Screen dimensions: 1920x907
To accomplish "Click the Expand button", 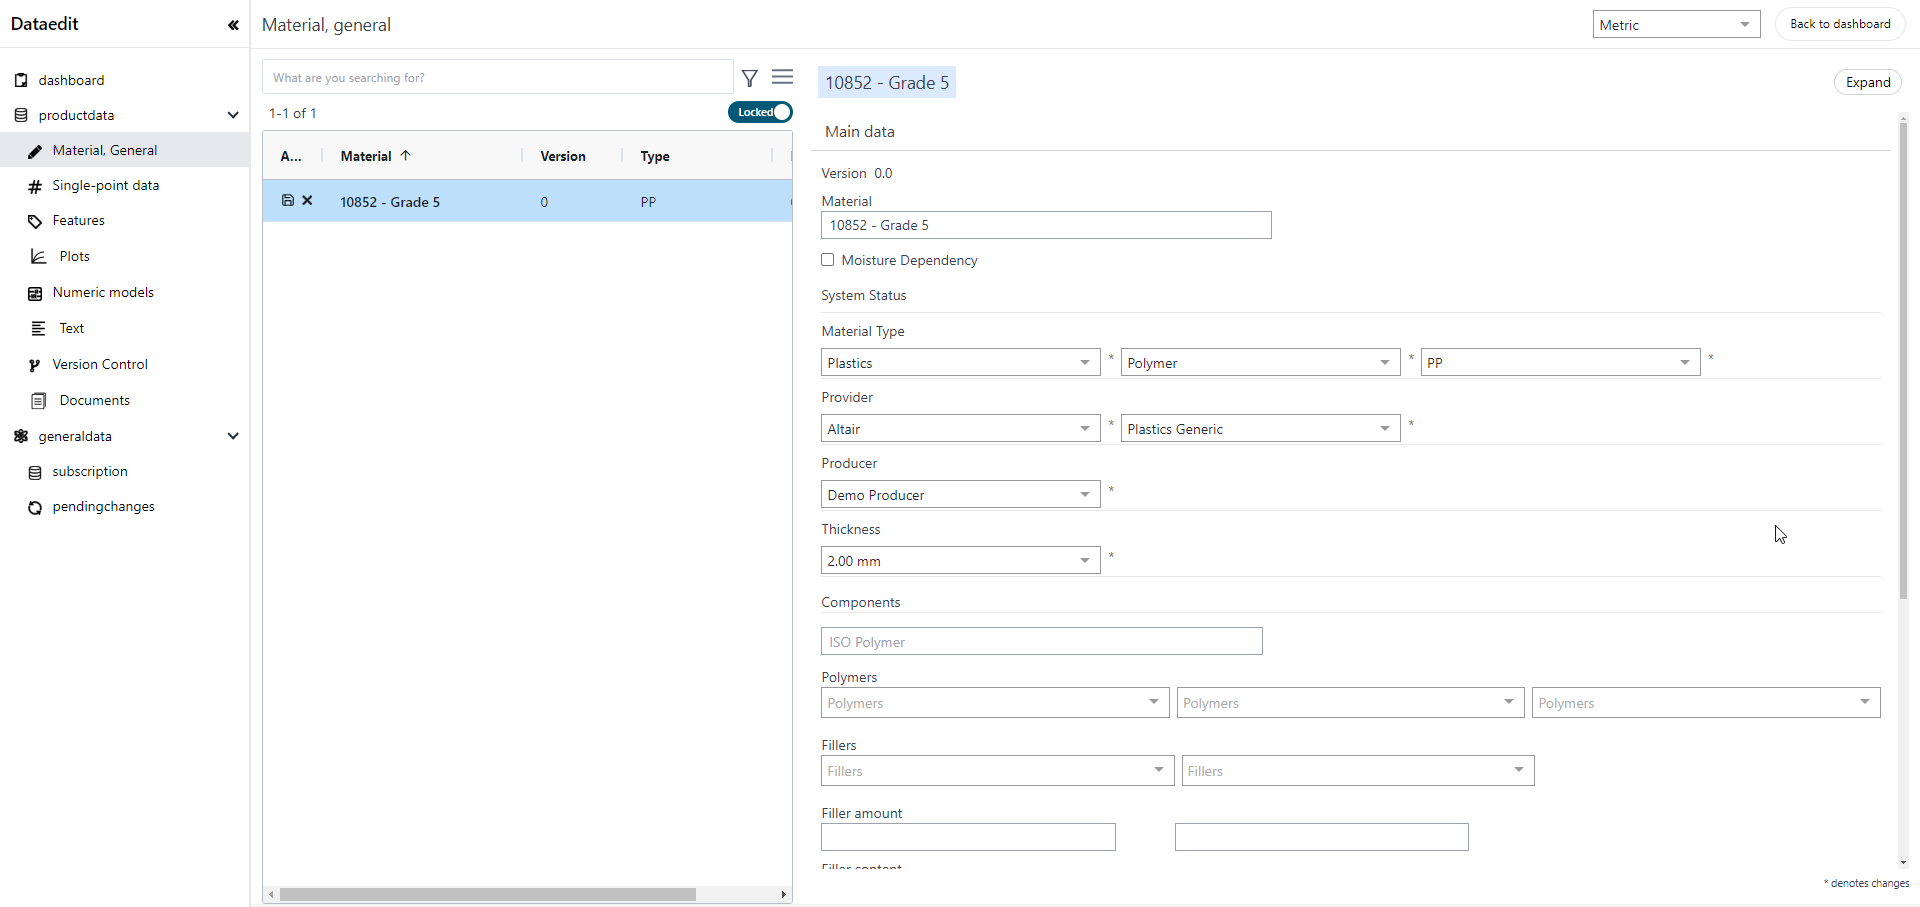I will (x=1867, y=82).
